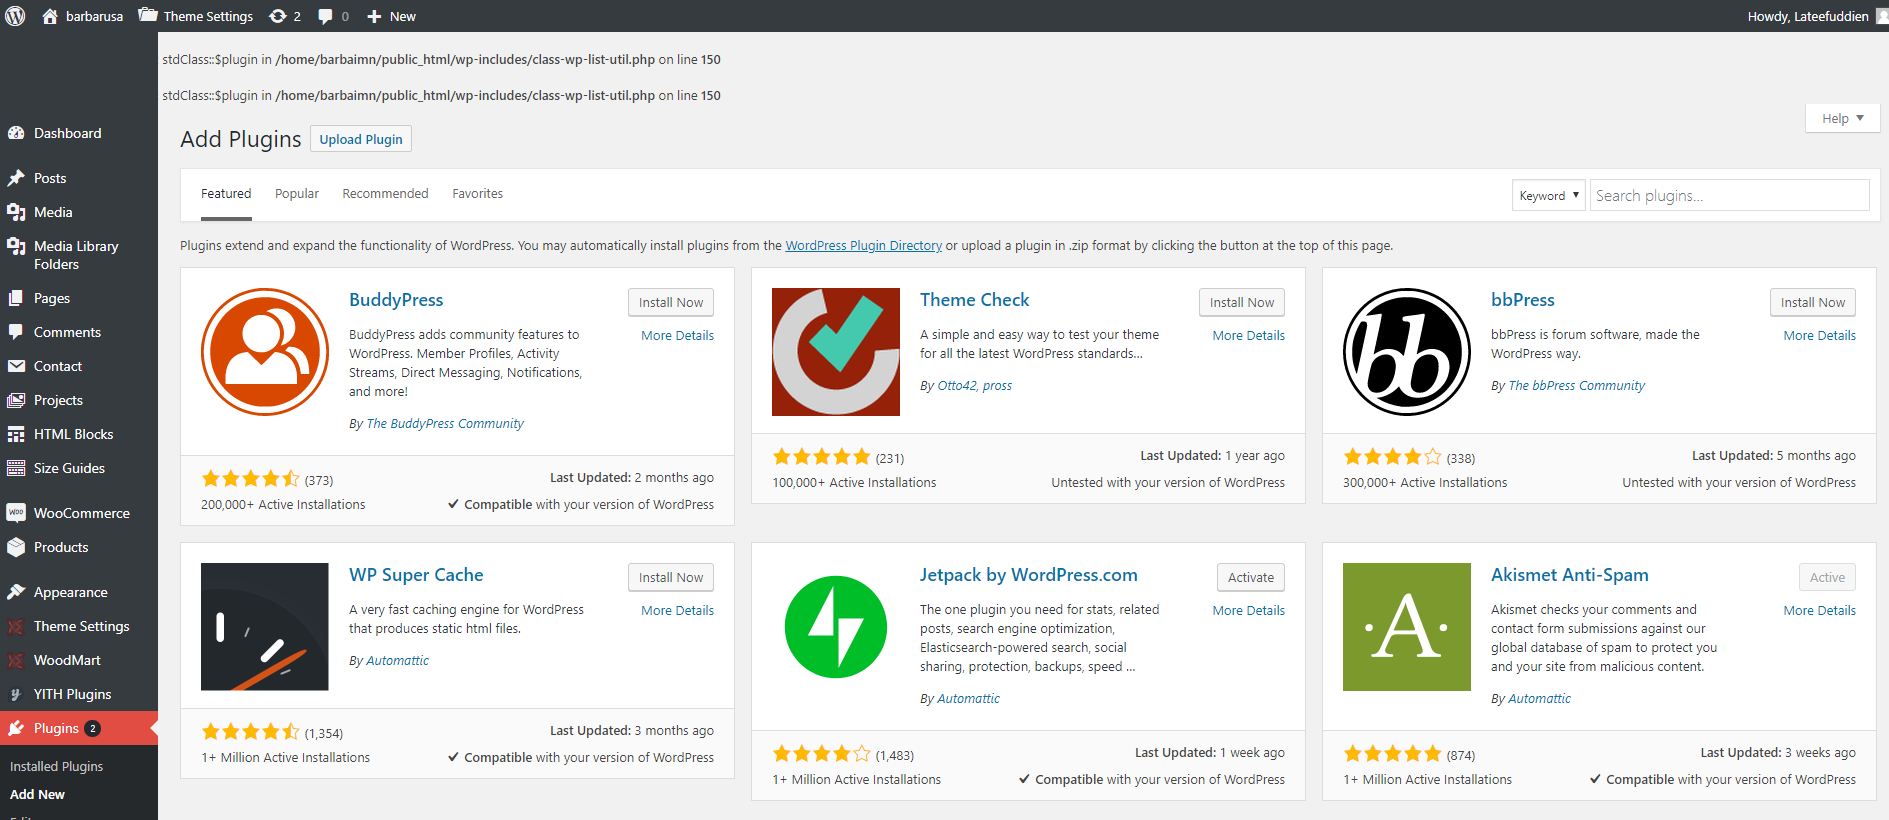Click the Appearance brush icon
The height and width of the screenshot is (820, 1889).
pyautogui.click(x=16, y=592)
